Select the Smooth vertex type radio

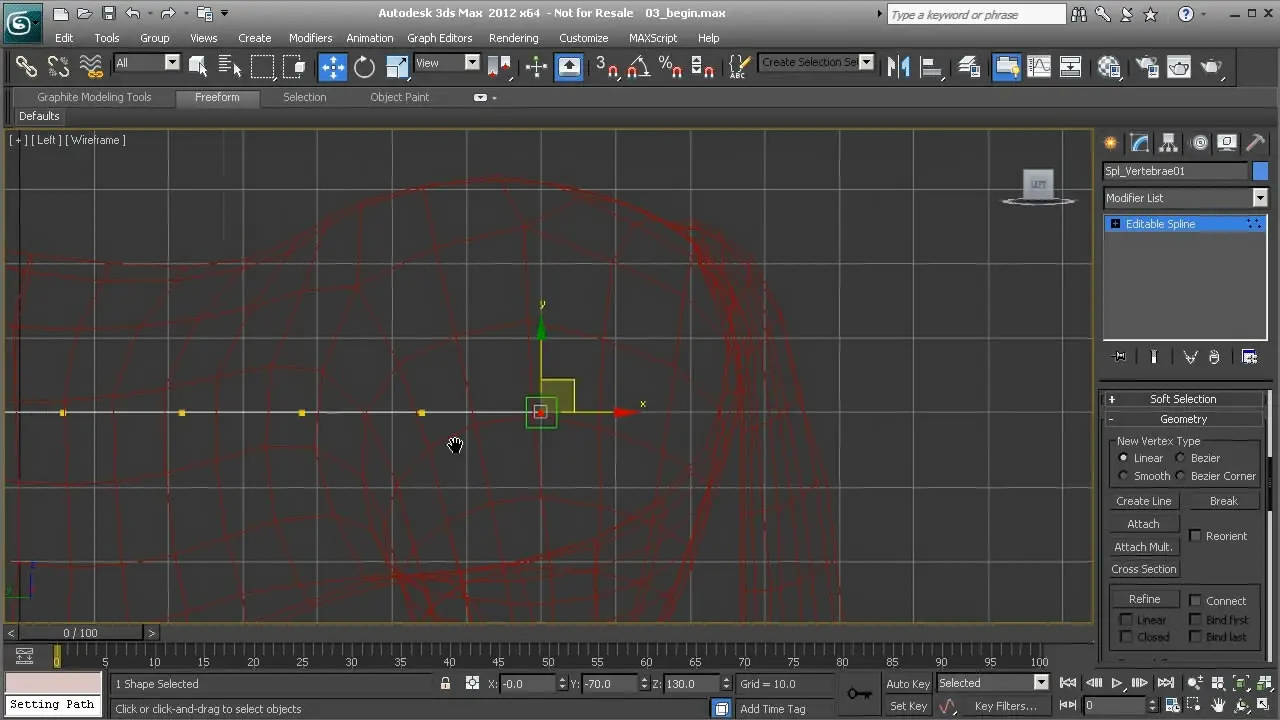click(1123, 476)
